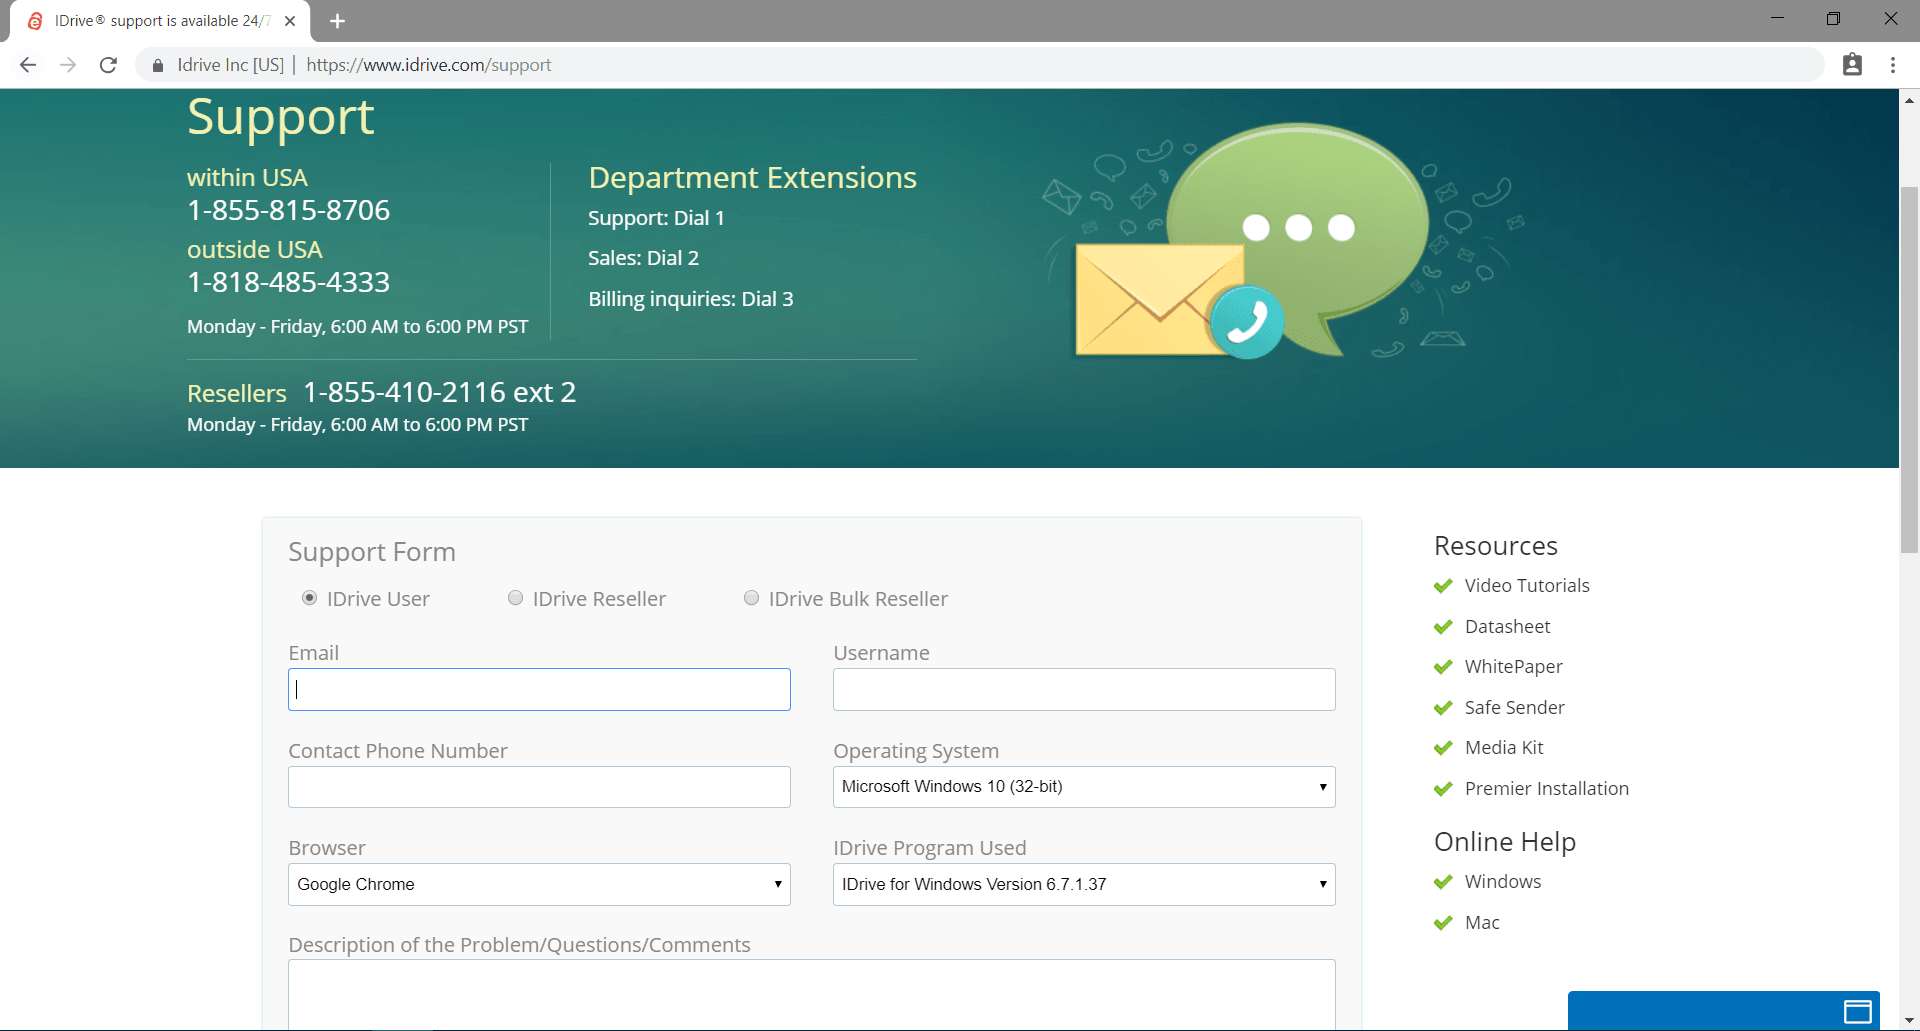
Task: Click the blue chat bar
Action: click(x=1723, y=1011)
